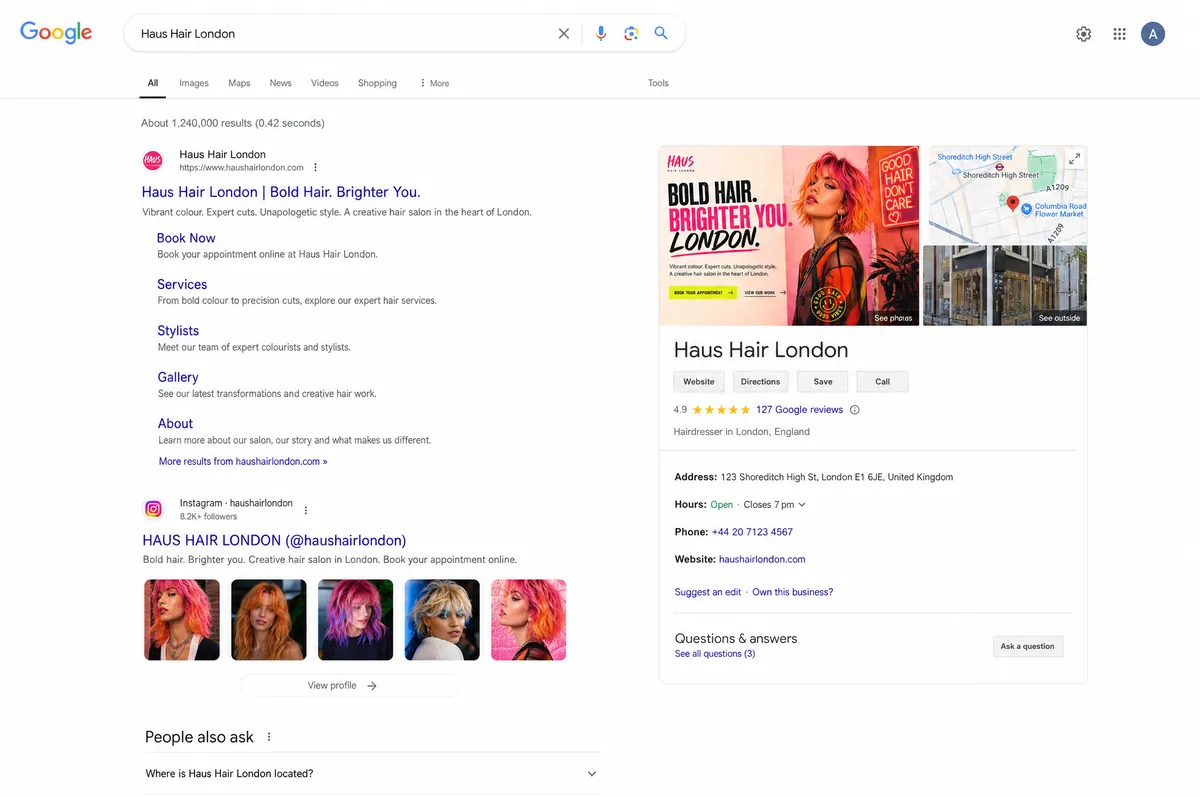The height and width of the screenshot is (797, 1200).
Task: Click More results from haushairlondon.com link
Action: [x=243, y=461]
